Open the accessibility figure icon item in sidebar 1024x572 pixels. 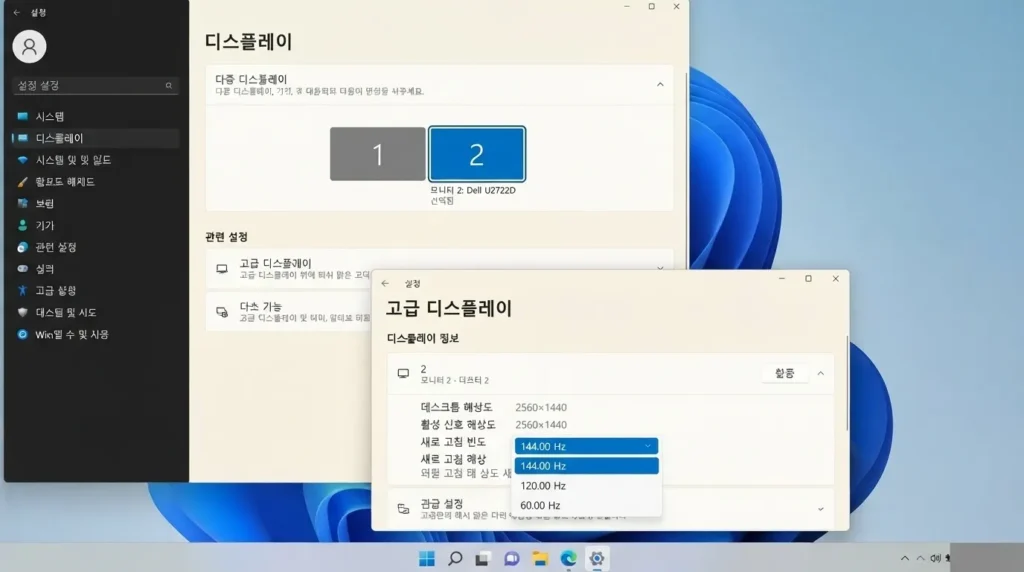95,291
